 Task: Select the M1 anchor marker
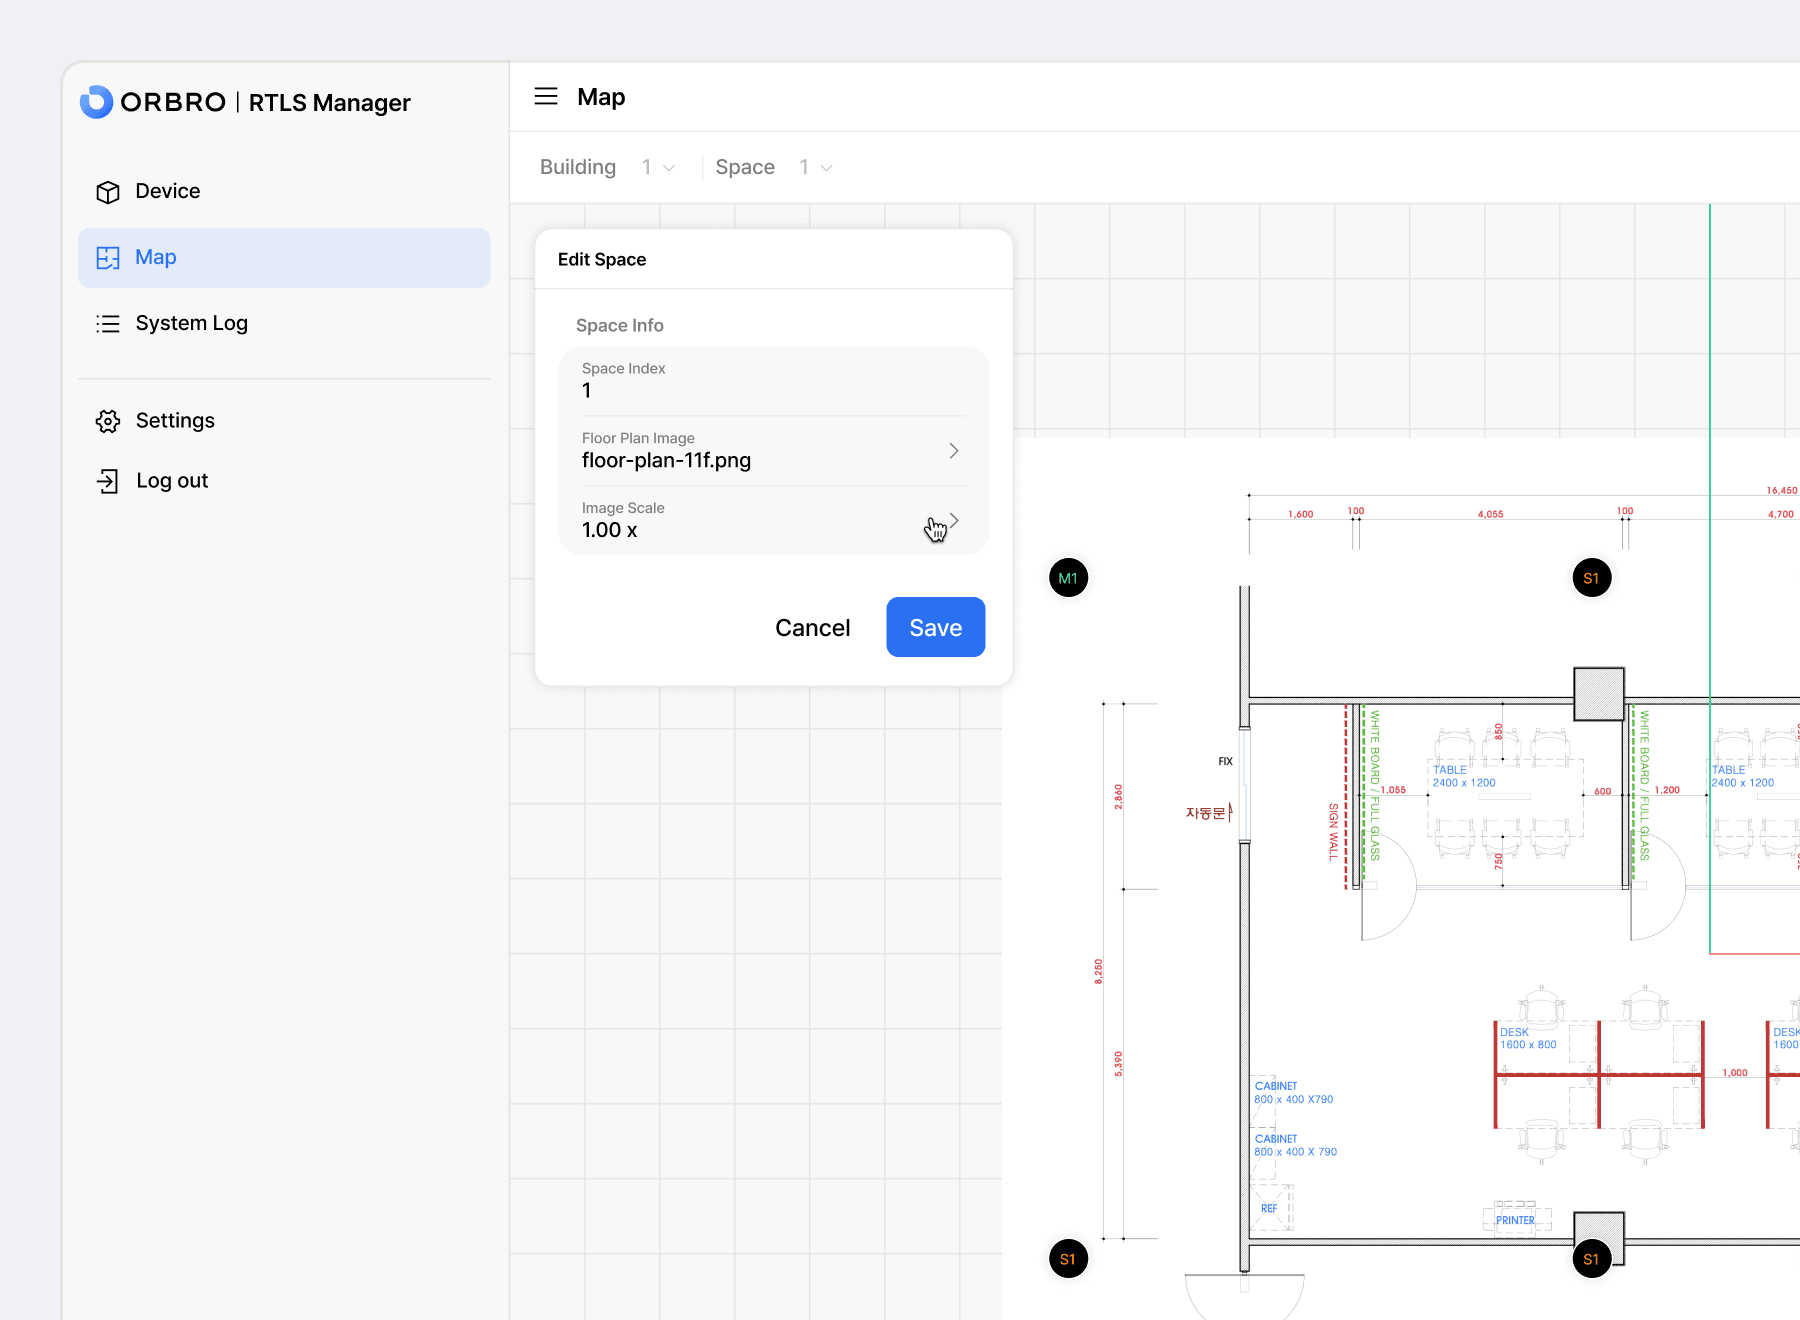(x=1068, y=578)
